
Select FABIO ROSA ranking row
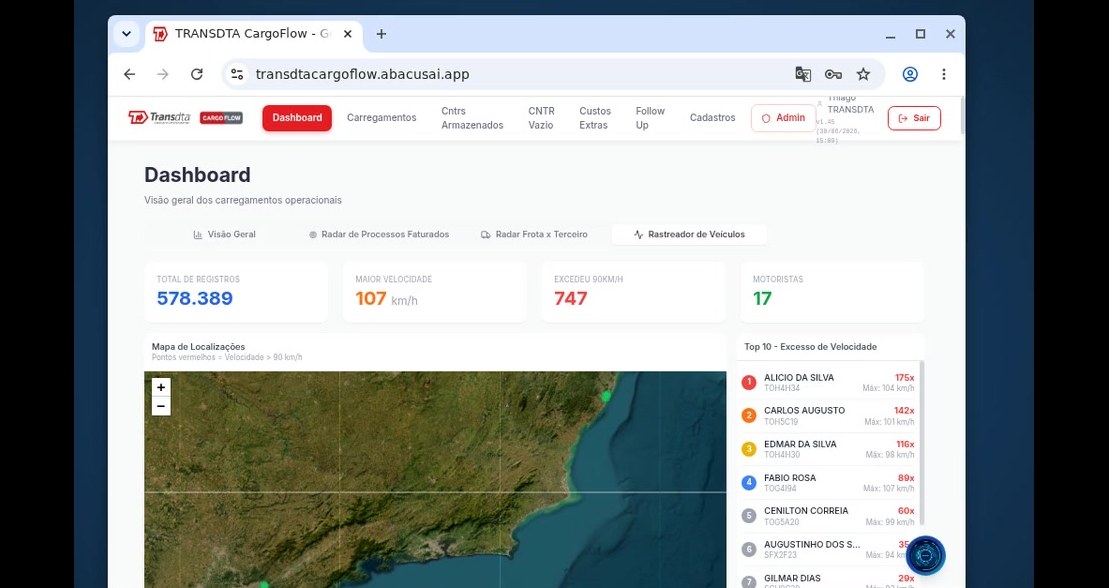click(x=828, y=483)
